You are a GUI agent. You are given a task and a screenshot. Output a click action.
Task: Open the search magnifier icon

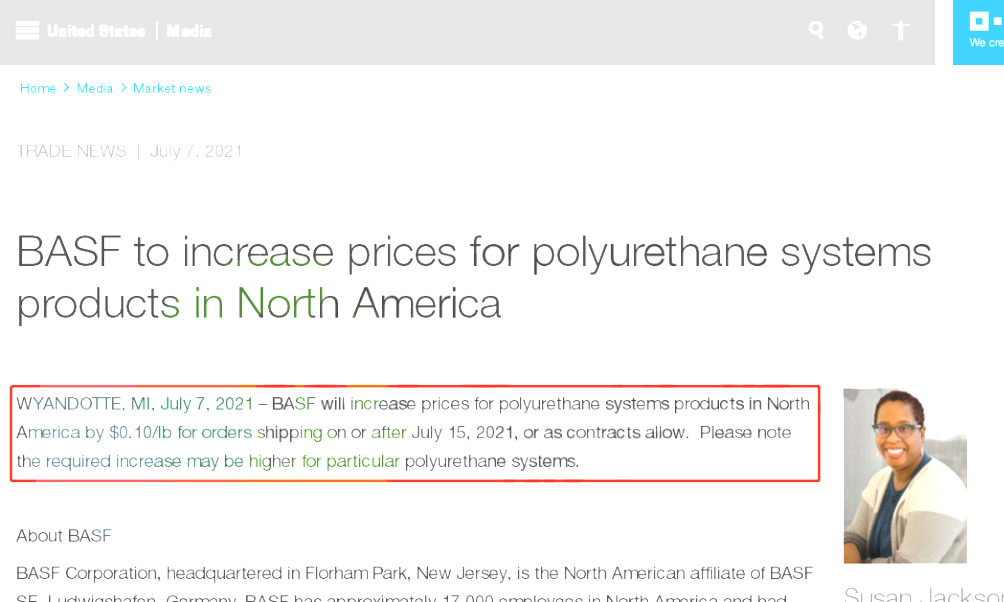[x=816, y=30]
